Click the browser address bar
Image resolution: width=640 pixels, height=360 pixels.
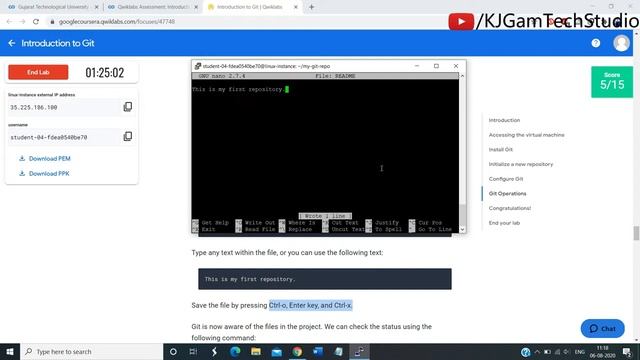[x=245, y=22]
